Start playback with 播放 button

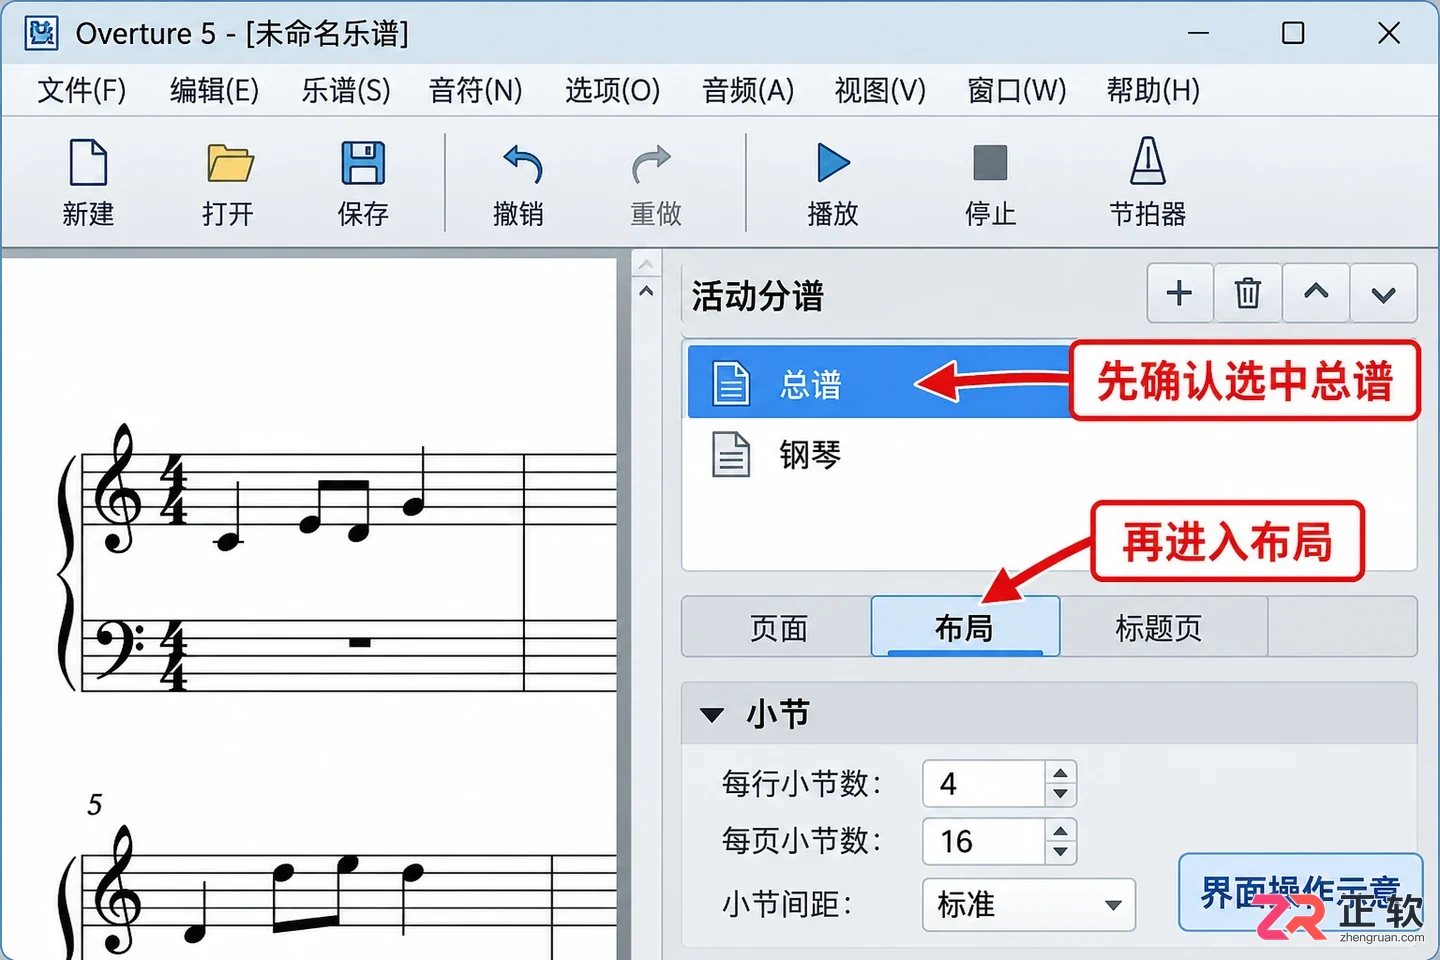(832, 184)
